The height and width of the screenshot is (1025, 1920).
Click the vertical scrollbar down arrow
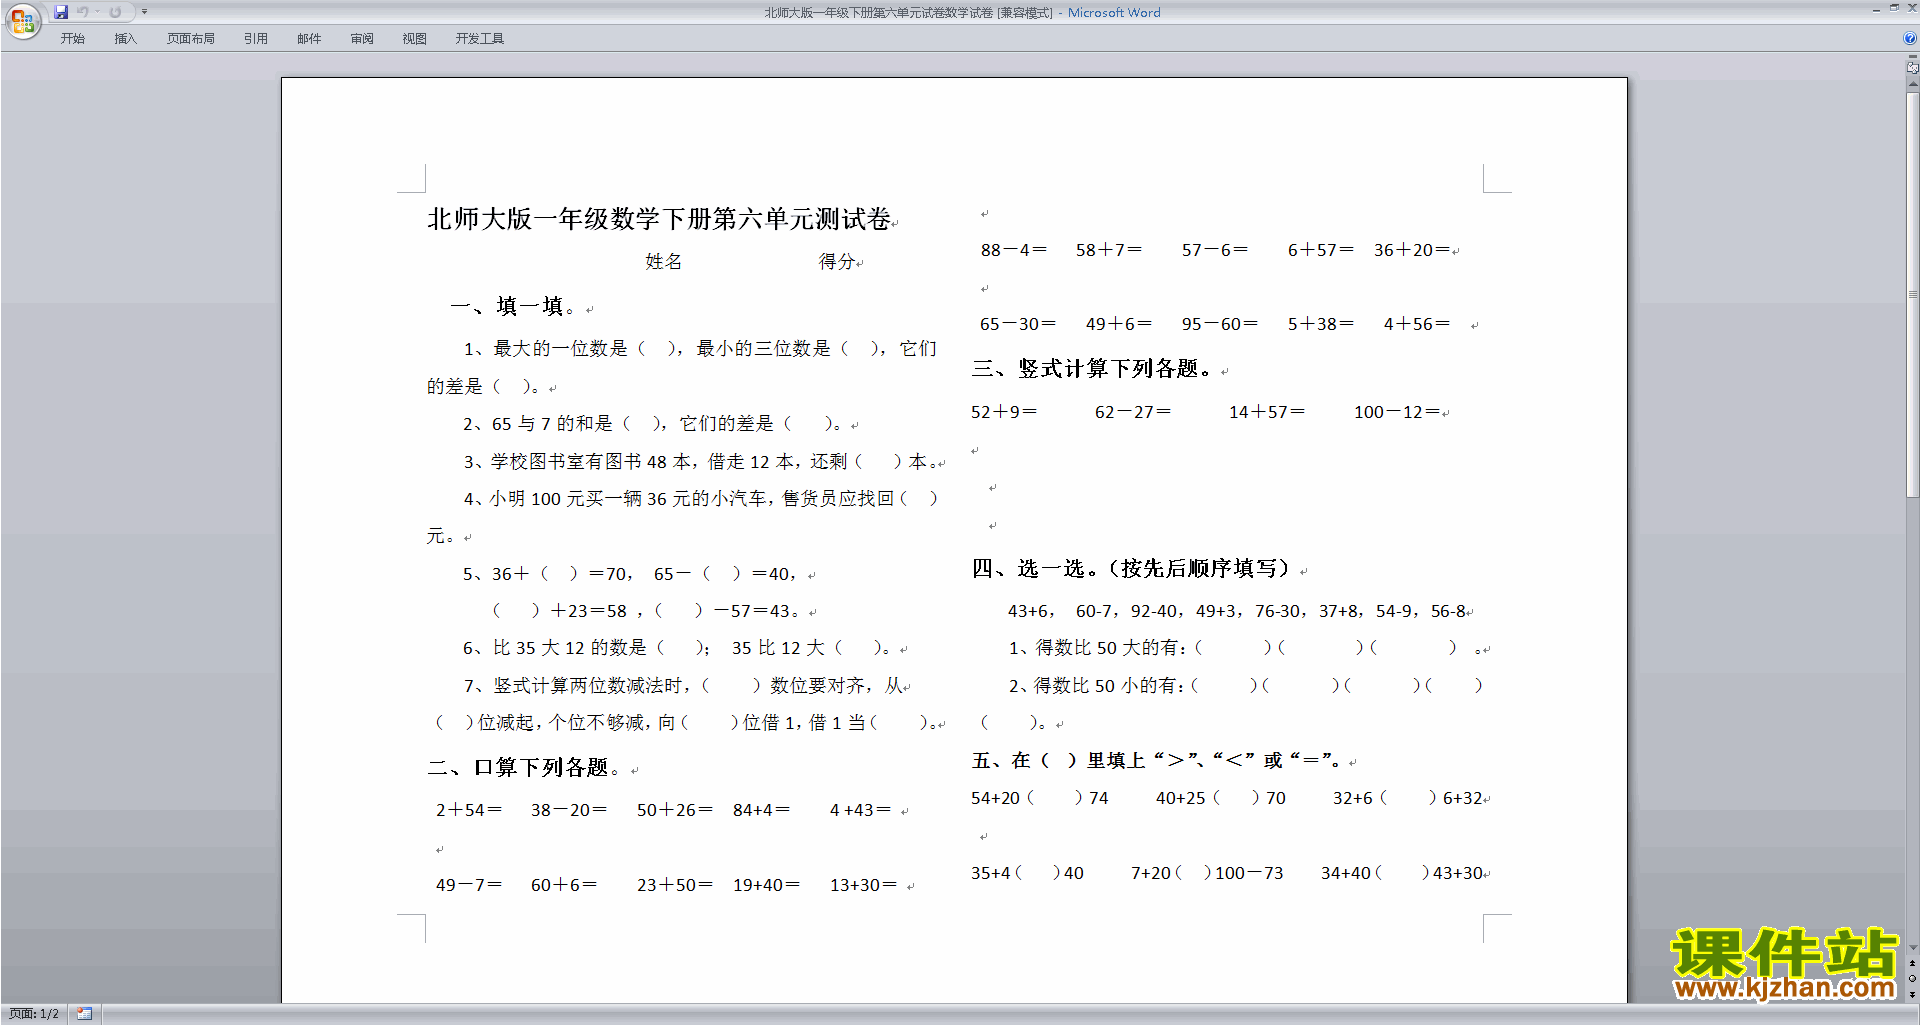pyautogui.click(x=1912, y=947)
